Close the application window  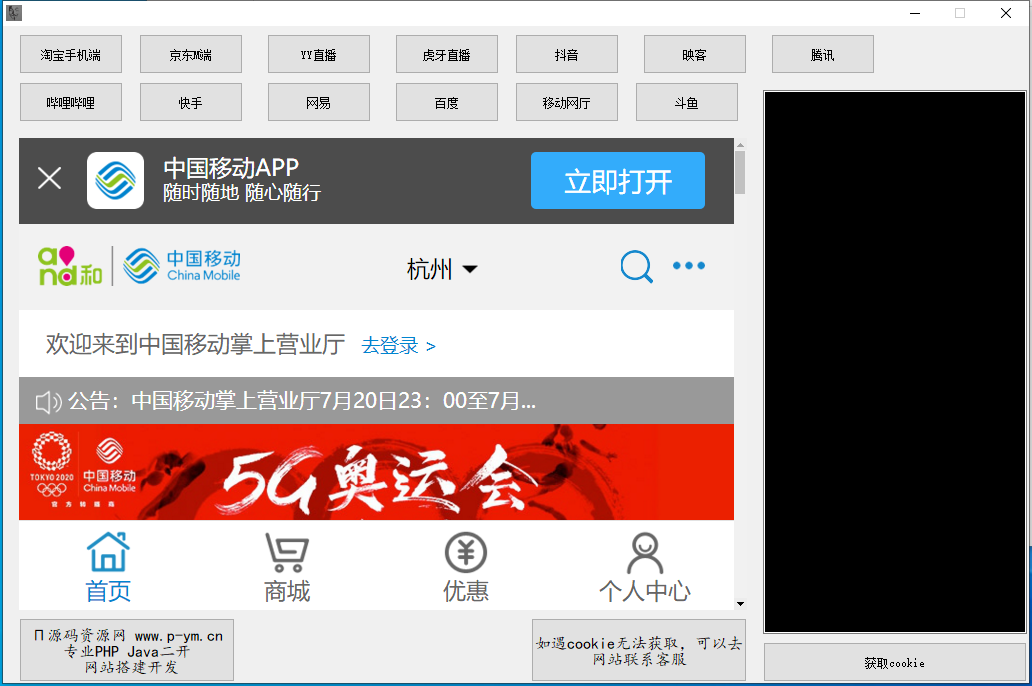coord(1006,13)
